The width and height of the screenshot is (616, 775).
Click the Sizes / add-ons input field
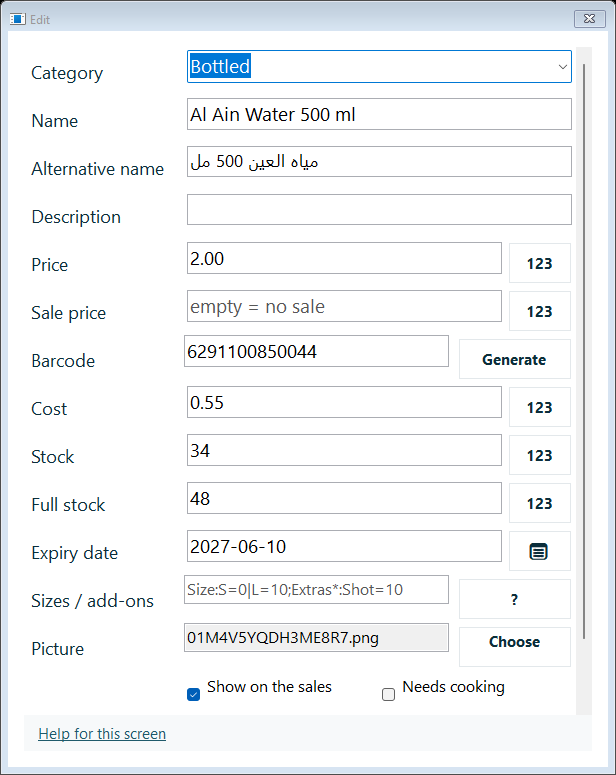point(316,589)
